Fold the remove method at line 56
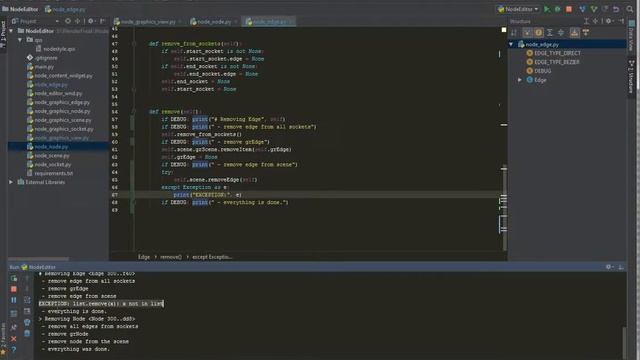The image size is (640, 360). [x=133, y=111]
